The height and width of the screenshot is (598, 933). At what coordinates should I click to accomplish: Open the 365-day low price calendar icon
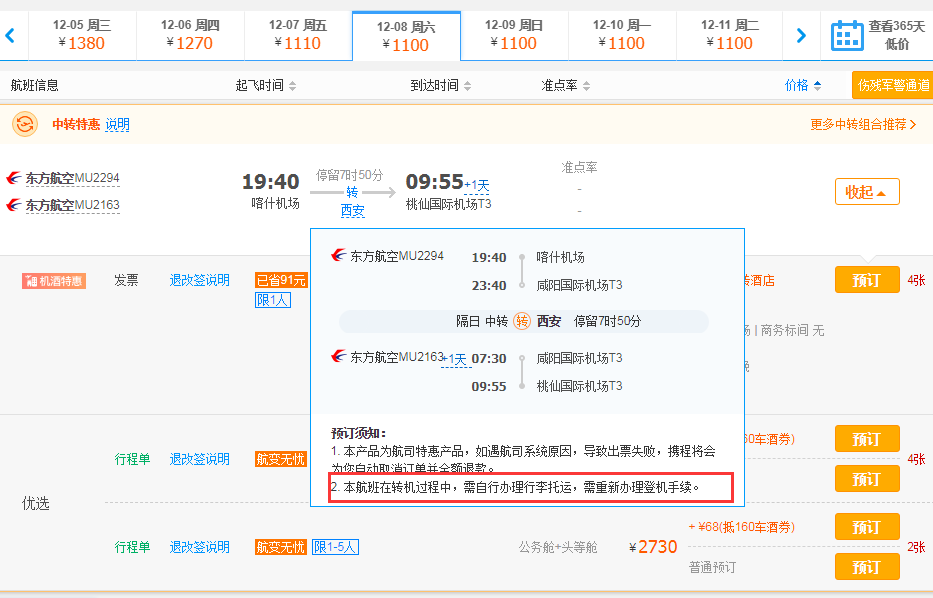point(847,35)
